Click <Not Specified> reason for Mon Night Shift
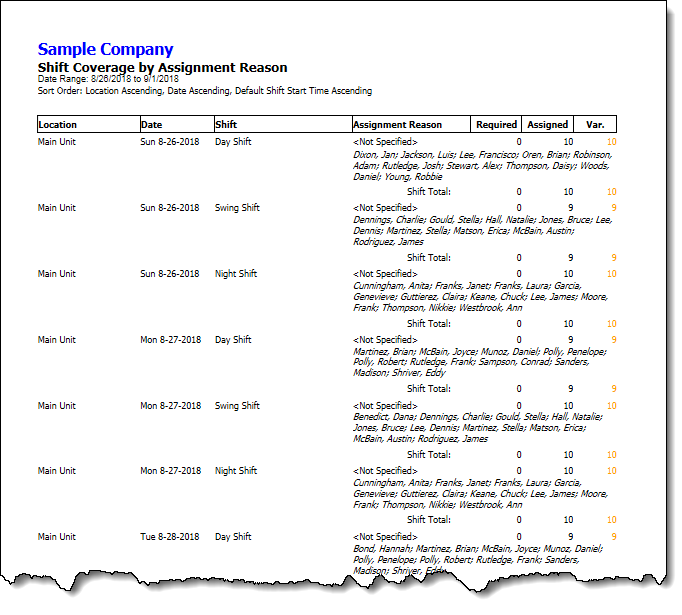The height and width of the screenshot is (615, 682). [x=385, y=471]
